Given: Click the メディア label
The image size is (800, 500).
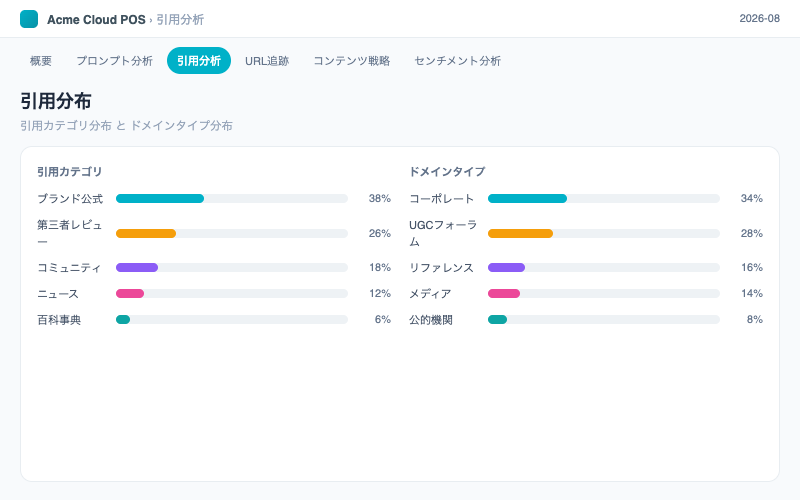Looking at the screenshot, I should 430,294.
